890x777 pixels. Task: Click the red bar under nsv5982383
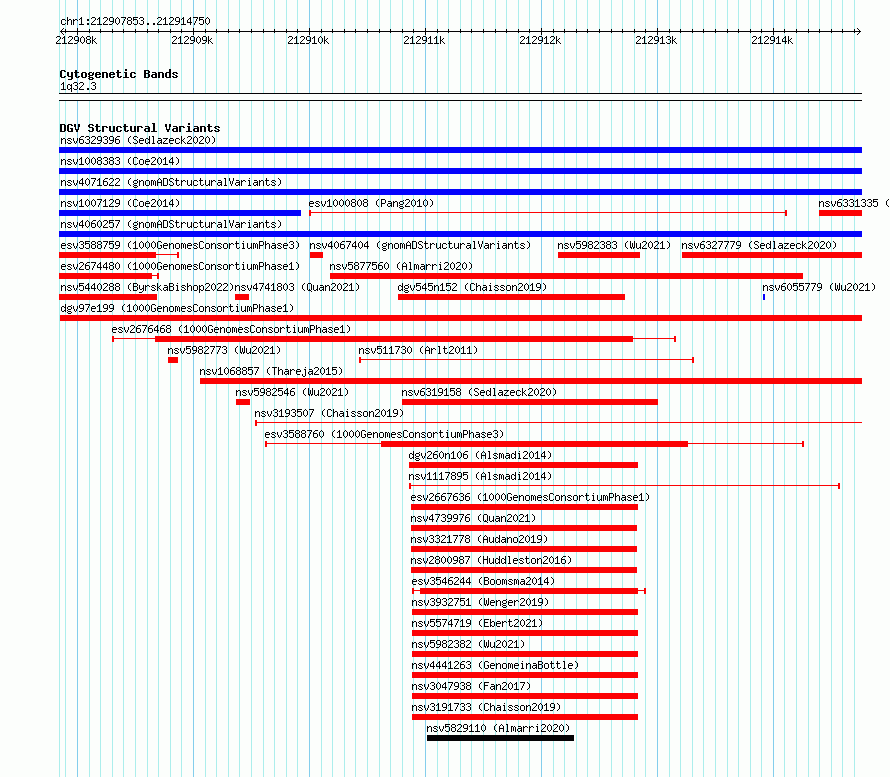[x=599, y=255]
